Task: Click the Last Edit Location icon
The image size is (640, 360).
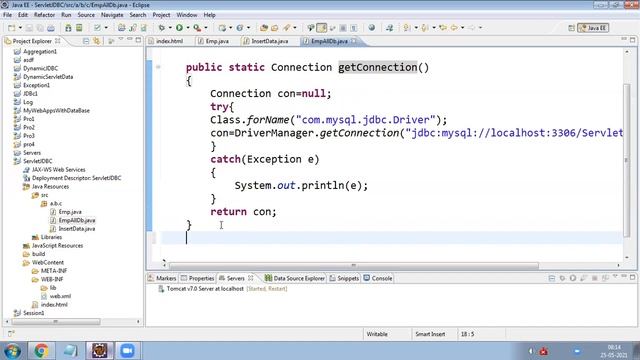Action: click(443, 28)
